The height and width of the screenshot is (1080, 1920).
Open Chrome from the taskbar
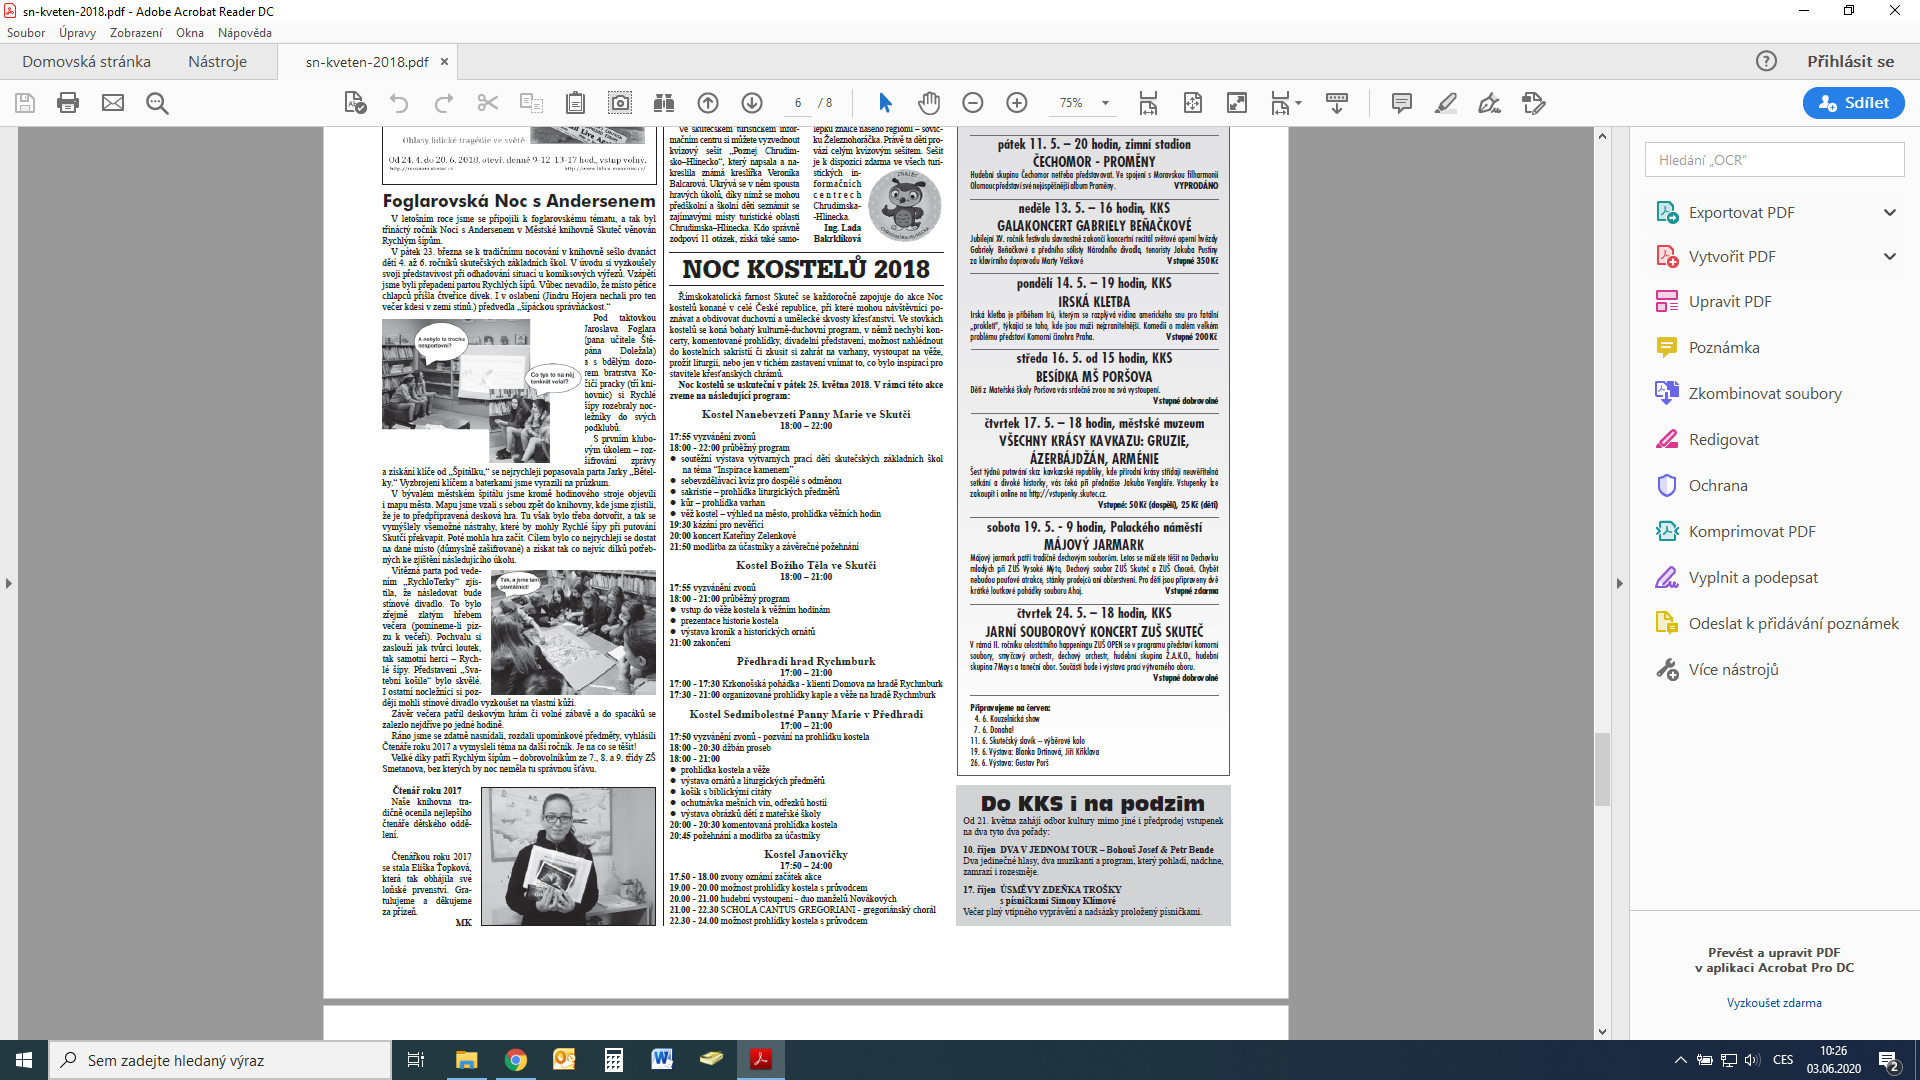516,1060
